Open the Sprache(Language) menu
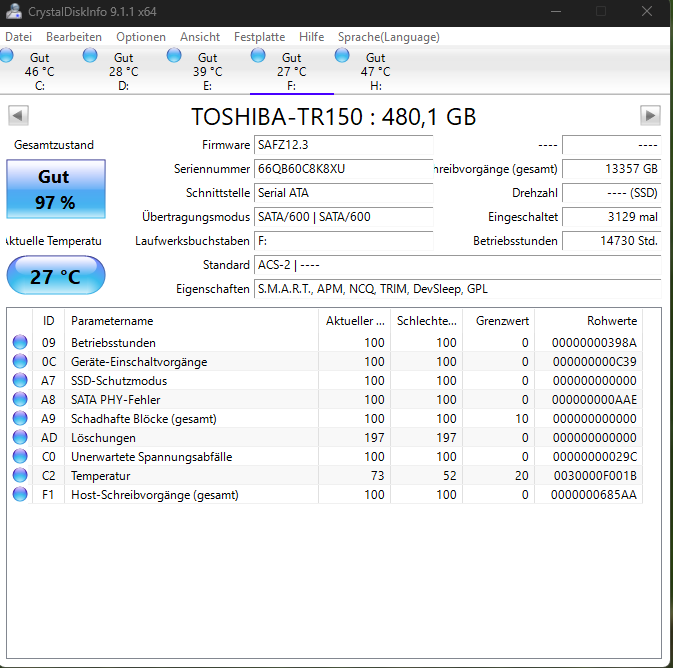The height and width of the screenshot is (668, 673). 388,37
